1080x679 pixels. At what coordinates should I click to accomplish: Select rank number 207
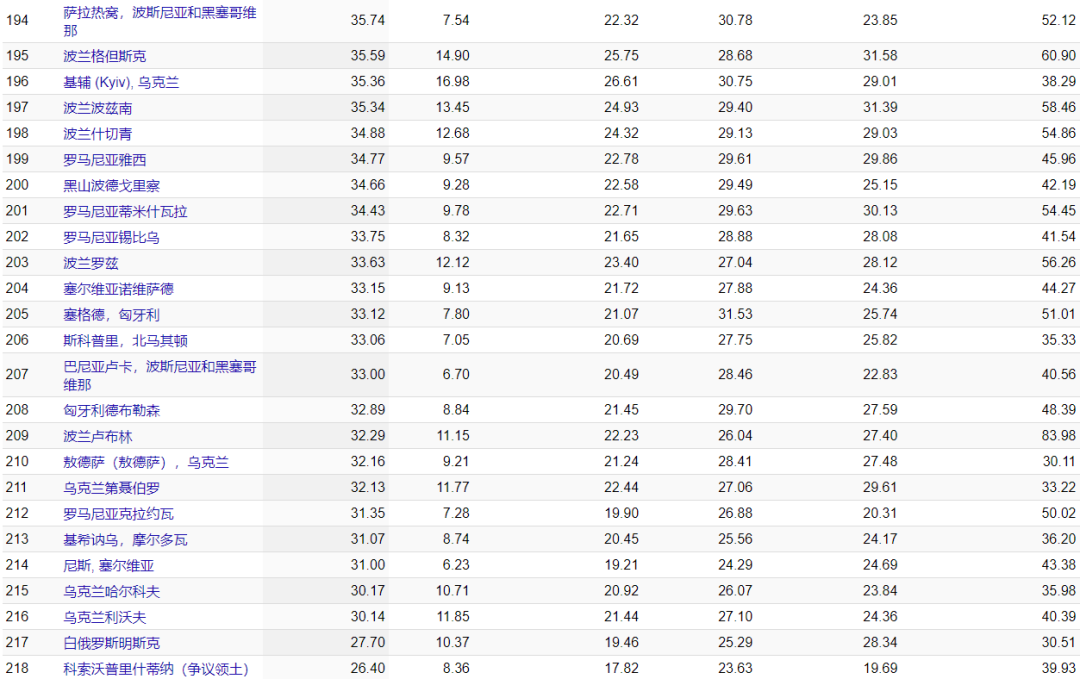17,374
